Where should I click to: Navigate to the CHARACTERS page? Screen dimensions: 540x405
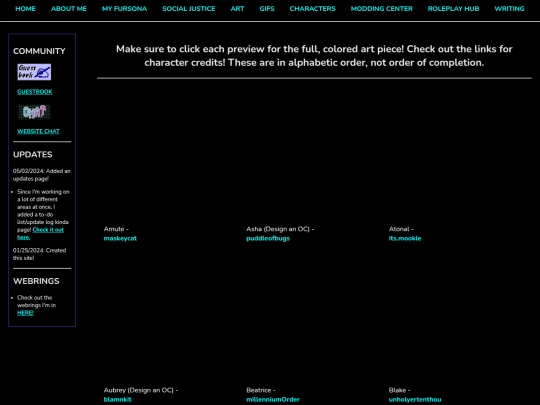point(312,9)
